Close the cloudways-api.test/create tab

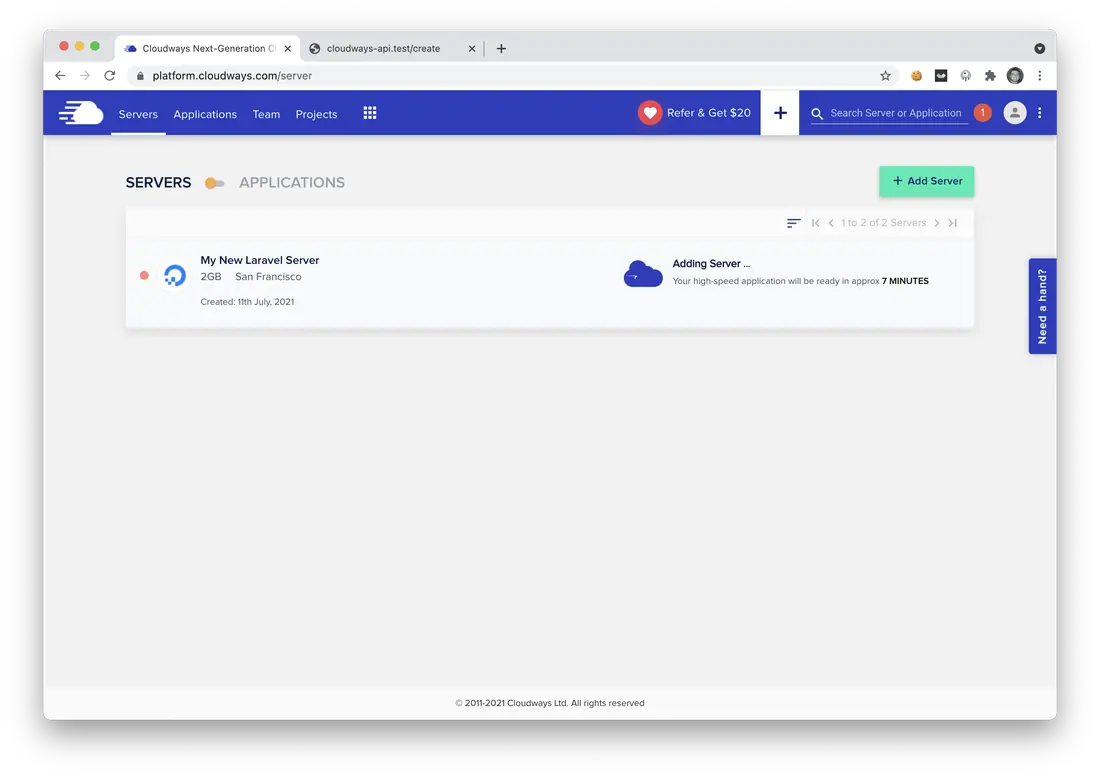point(471,48)
